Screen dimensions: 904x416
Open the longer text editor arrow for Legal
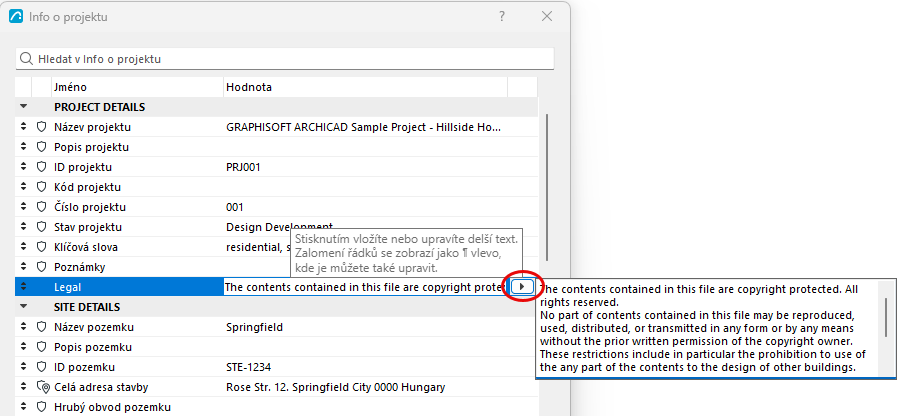[x=522, y=286]
